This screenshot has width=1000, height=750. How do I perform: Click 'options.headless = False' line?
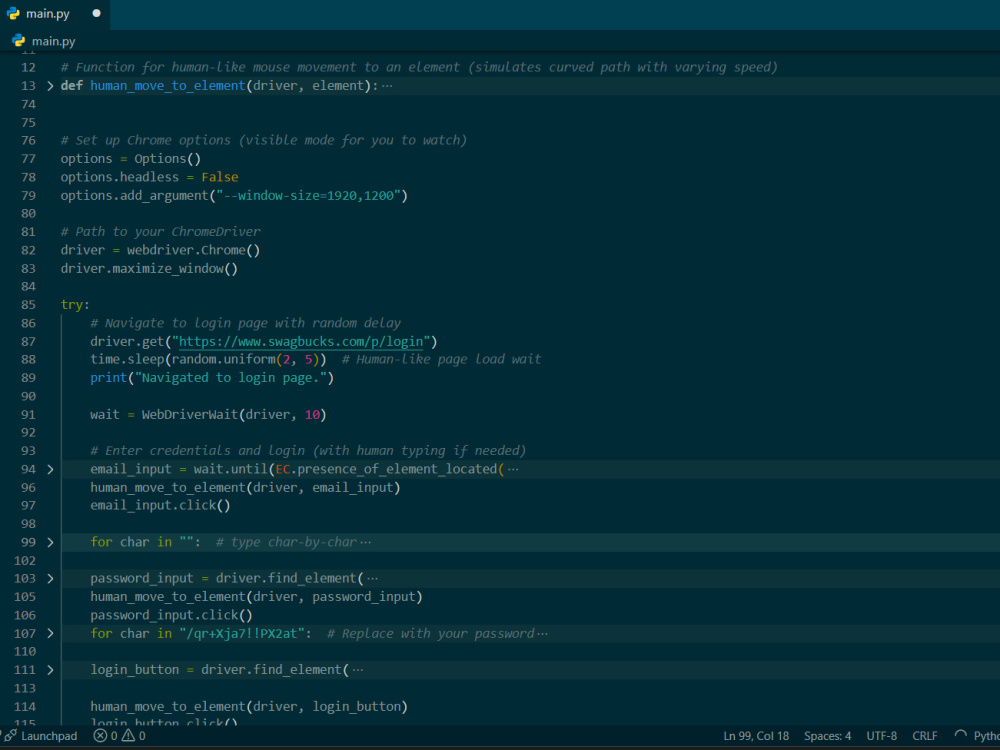click(x=149, y=177)
